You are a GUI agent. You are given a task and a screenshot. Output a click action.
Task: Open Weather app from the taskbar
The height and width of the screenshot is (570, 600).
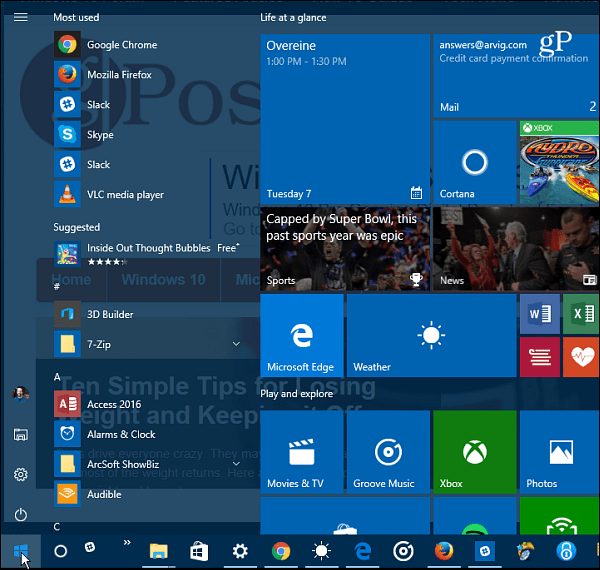point(321,551)
